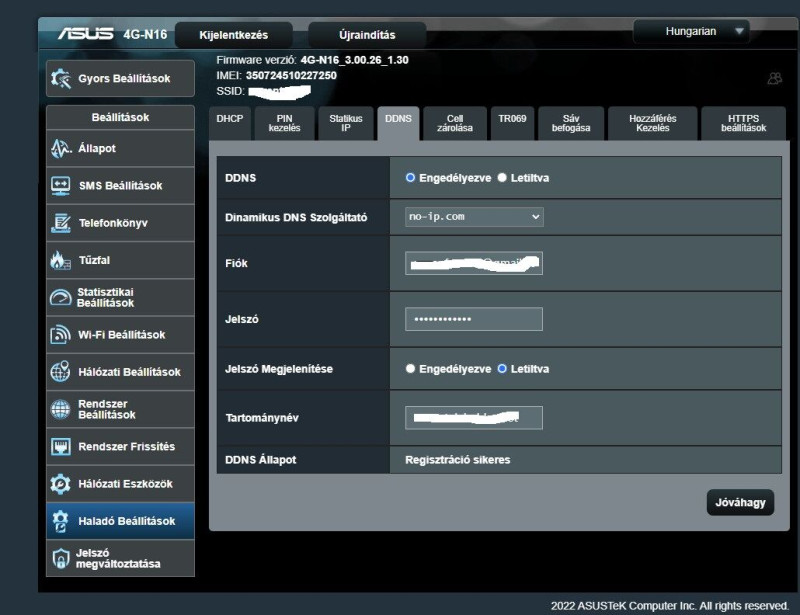This screenshot has height=615, width=800.
Task: Click the SMS Beállítások monitor icon
Action: tap(61, 186)
